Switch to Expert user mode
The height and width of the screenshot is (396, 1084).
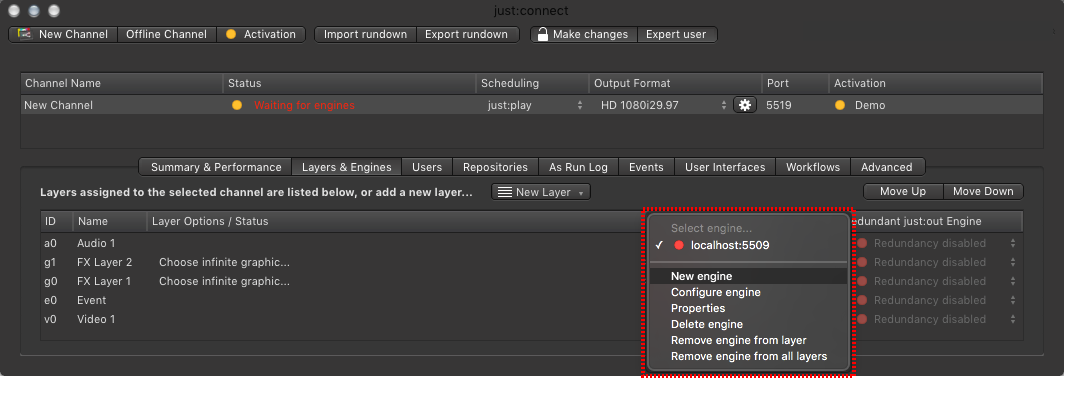pos(676,34)
